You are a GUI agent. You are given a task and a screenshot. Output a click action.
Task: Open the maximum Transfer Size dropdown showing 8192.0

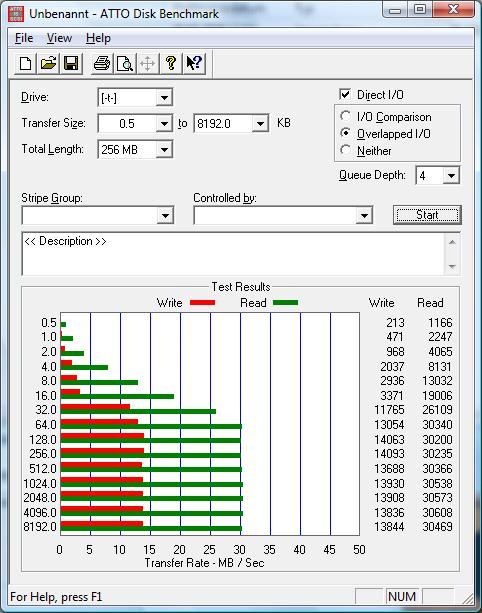coord(260,124)
